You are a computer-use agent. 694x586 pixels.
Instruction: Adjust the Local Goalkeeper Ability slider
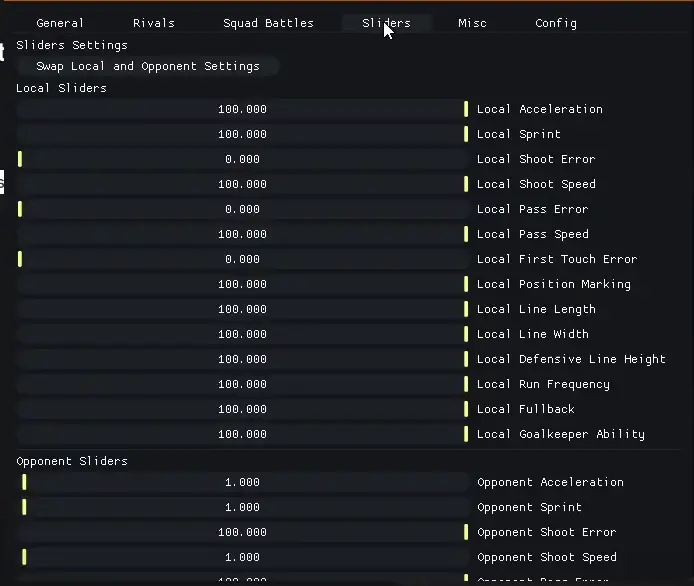point(243,434)
